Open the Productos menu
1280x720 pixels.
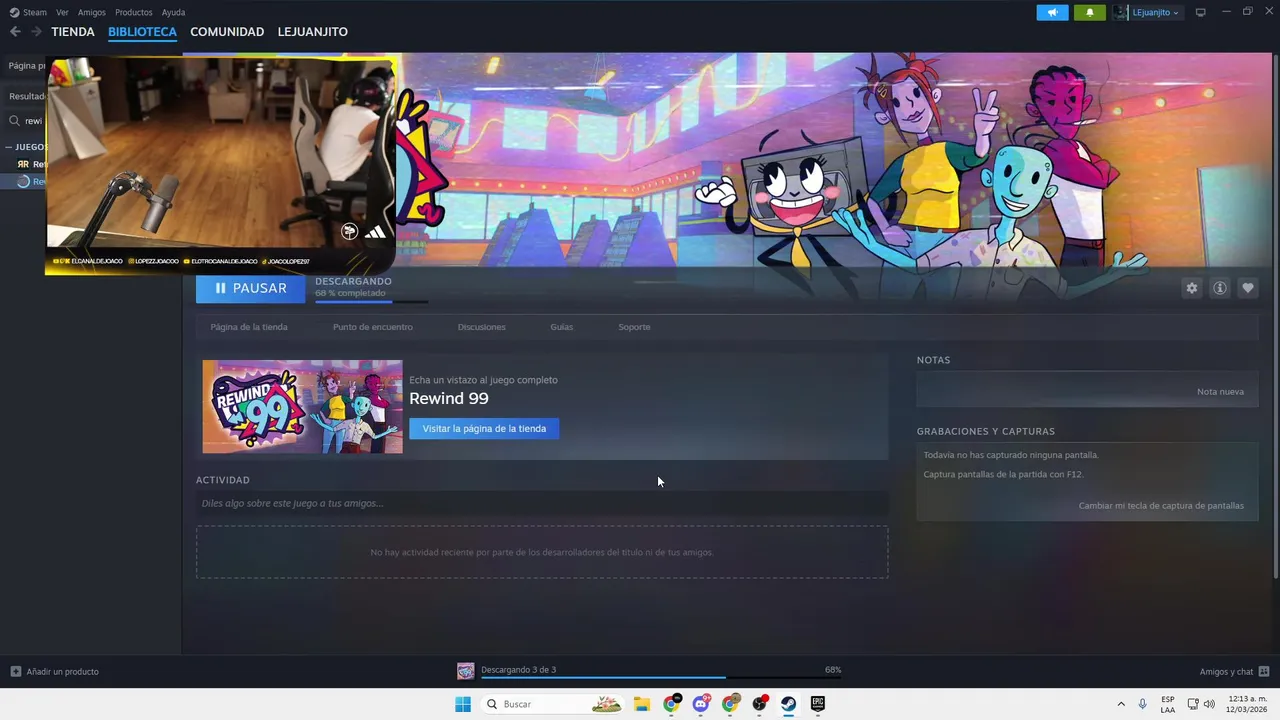pos(133,12)
